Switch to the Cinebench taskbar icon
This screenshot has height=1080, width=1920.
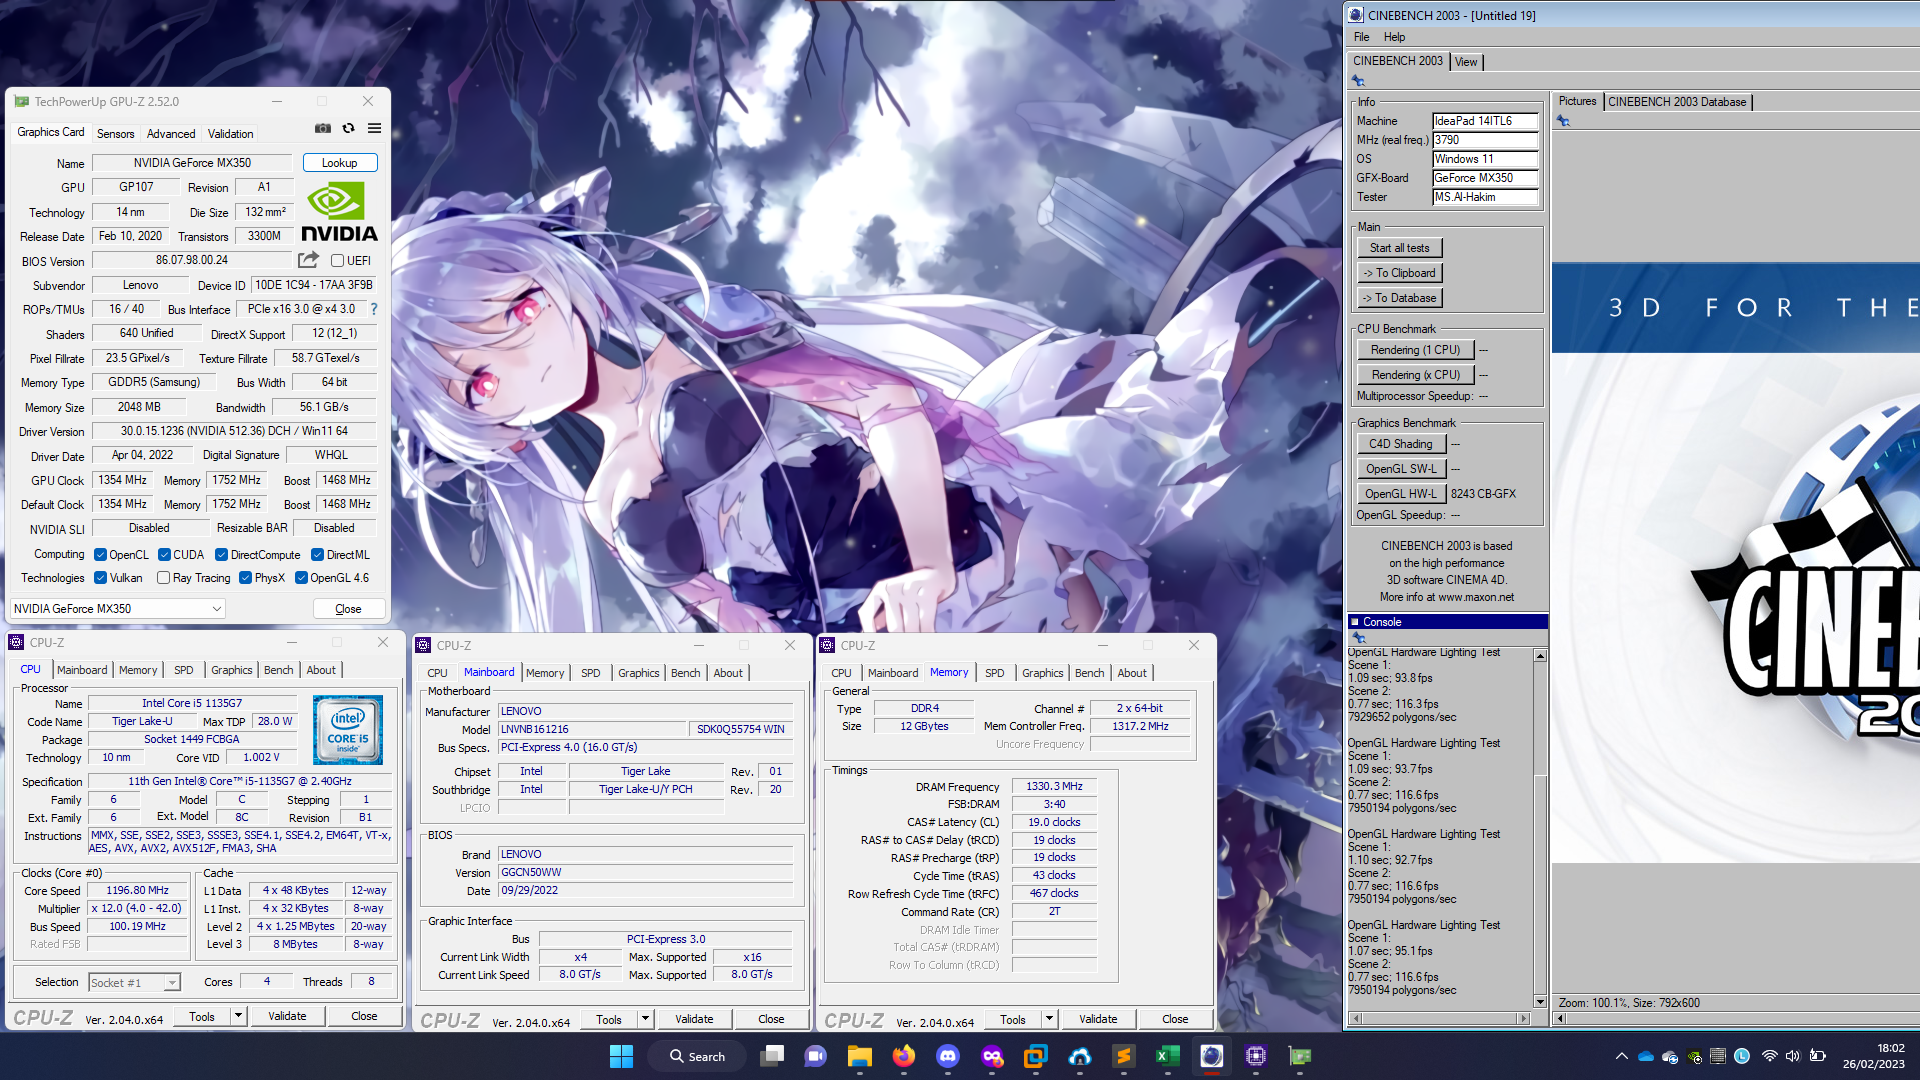[x=1212, y=1056]
